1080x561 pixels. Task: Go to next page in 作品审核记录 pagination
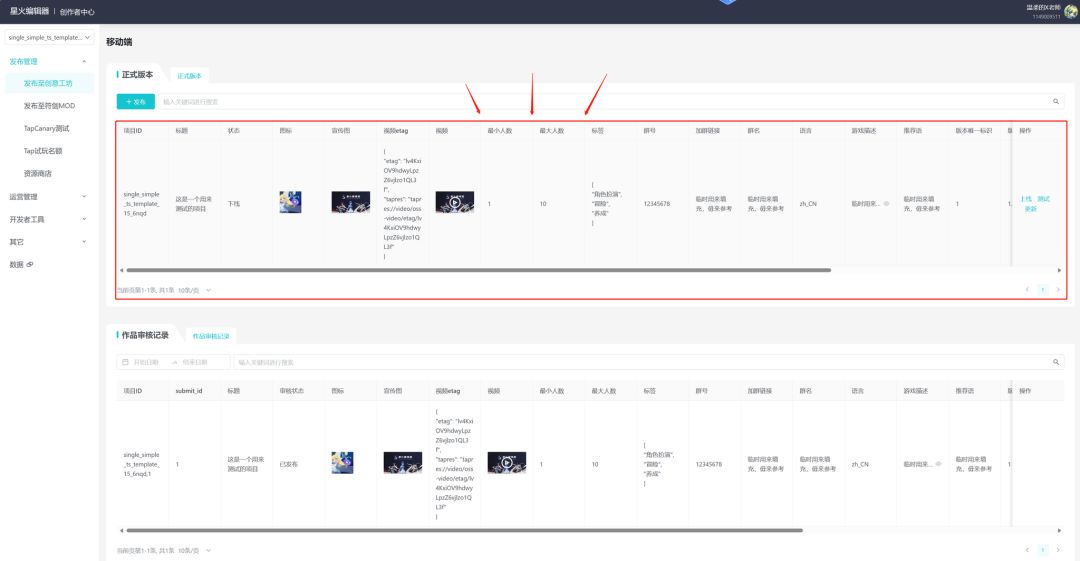coord(1058,550)
